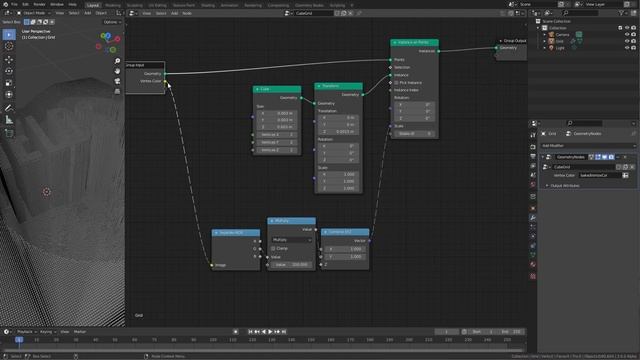Viewport: 640px width, 360px height.
Task: Select the Move tool in the viewport toolbar
Action: (9, 60)
